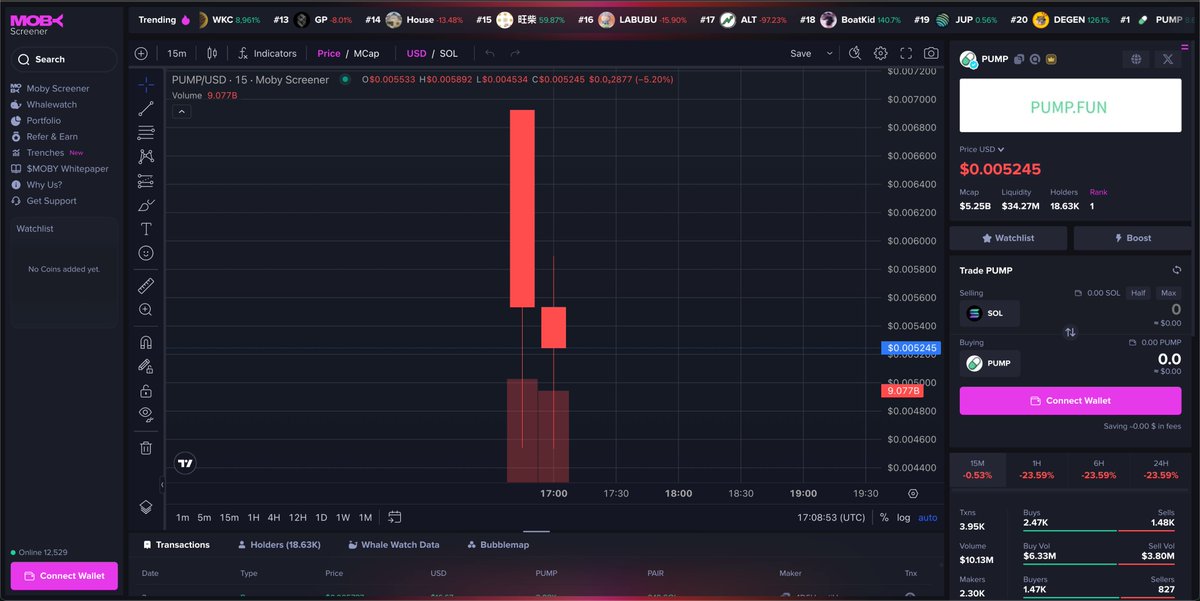1200x601 pixels.
Task: Enter fullscreen chart mode
Action: click(x=906, y=53)
